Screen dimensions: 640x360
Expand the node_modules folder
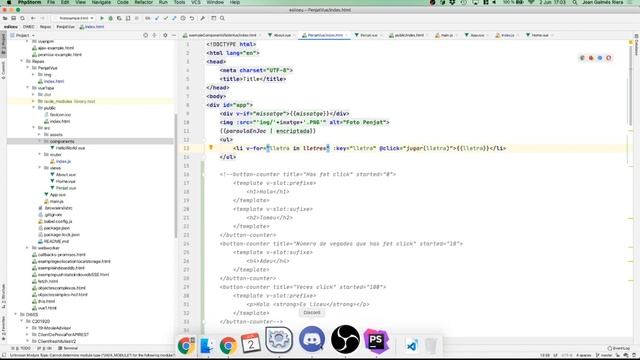point(33,101)
